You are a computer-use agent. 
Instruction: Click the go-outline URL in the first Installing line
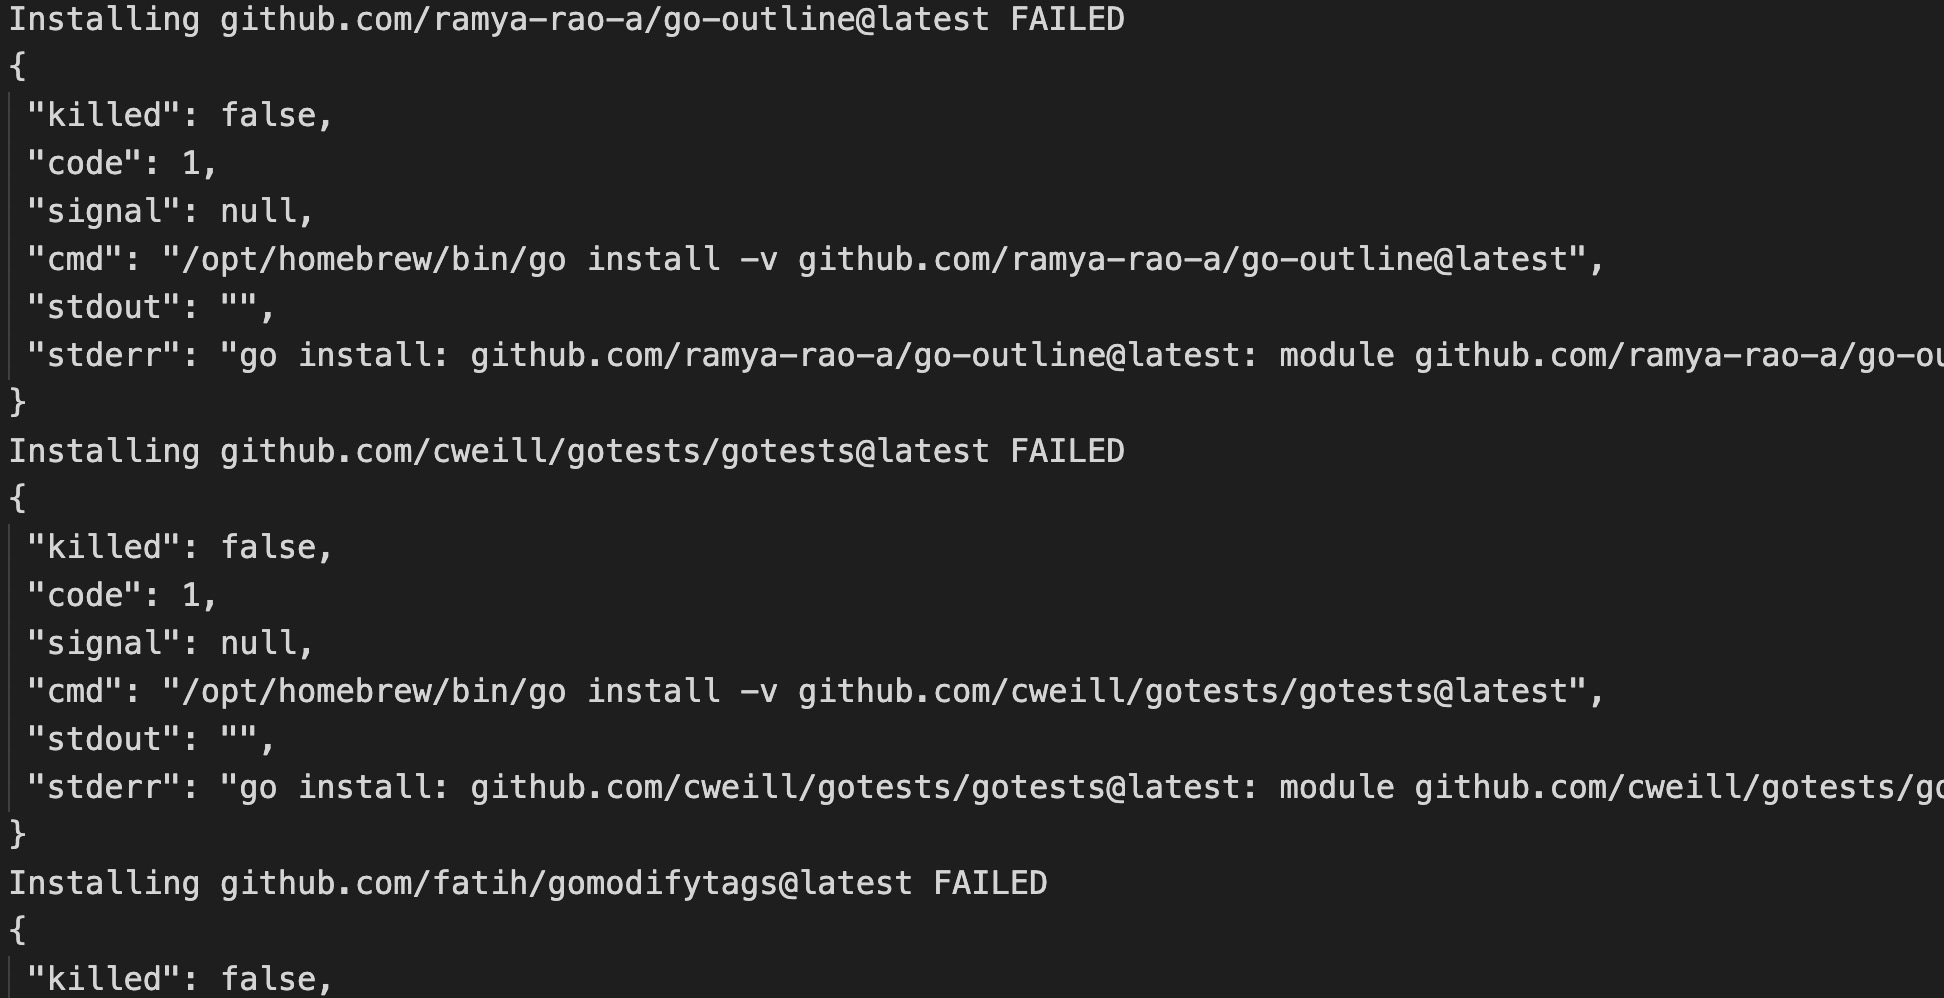pyautogui.click(x=604, y=19)
